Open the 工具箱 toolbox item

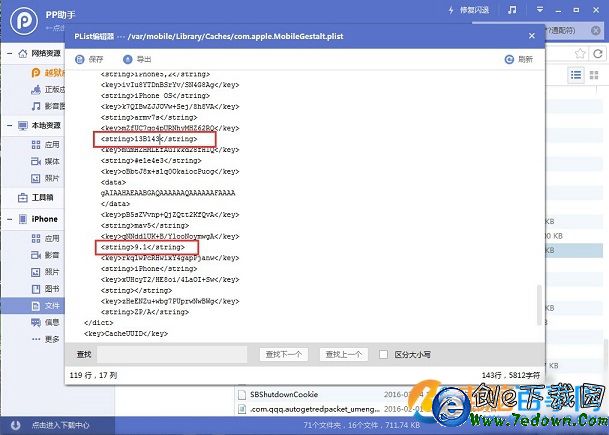click(35, 197)
